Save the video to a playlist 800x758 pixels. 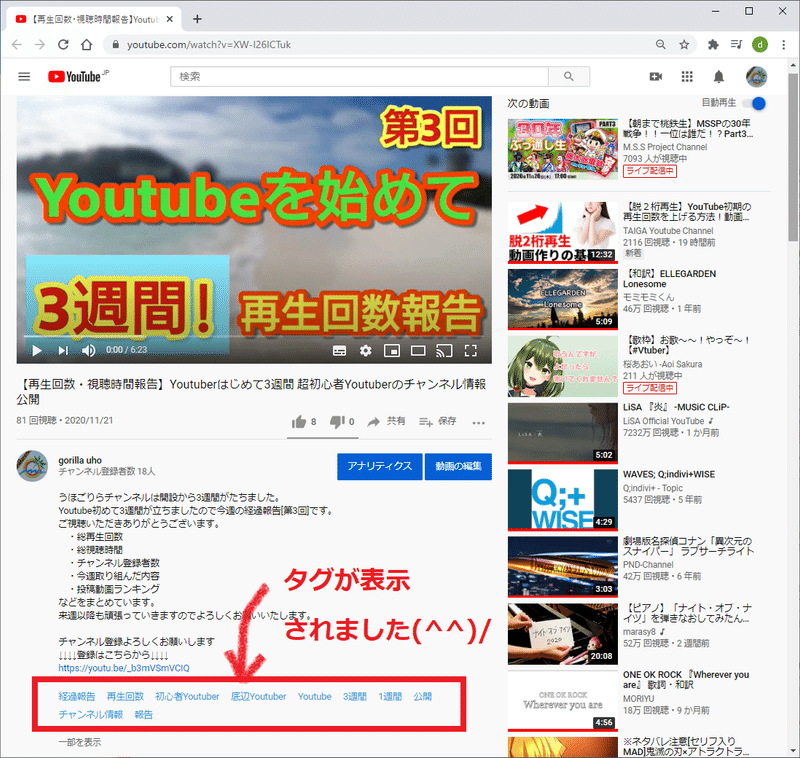pyautogui.click(x=437, y=421)
